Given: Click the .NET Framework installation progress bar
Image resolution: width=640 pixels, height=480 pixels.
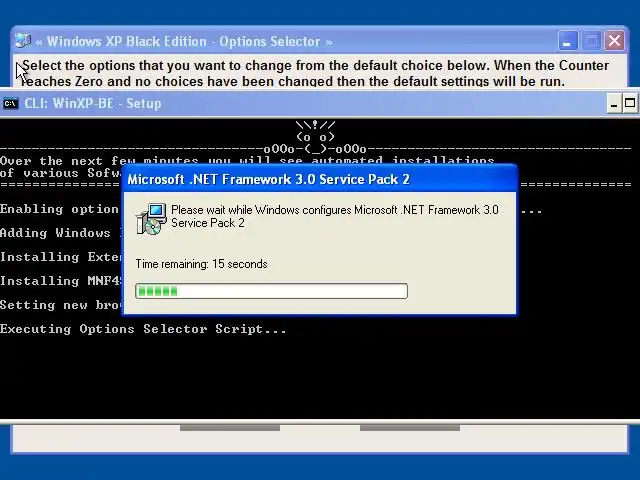Looking at the screenshot, I should [x=271, y=291].
